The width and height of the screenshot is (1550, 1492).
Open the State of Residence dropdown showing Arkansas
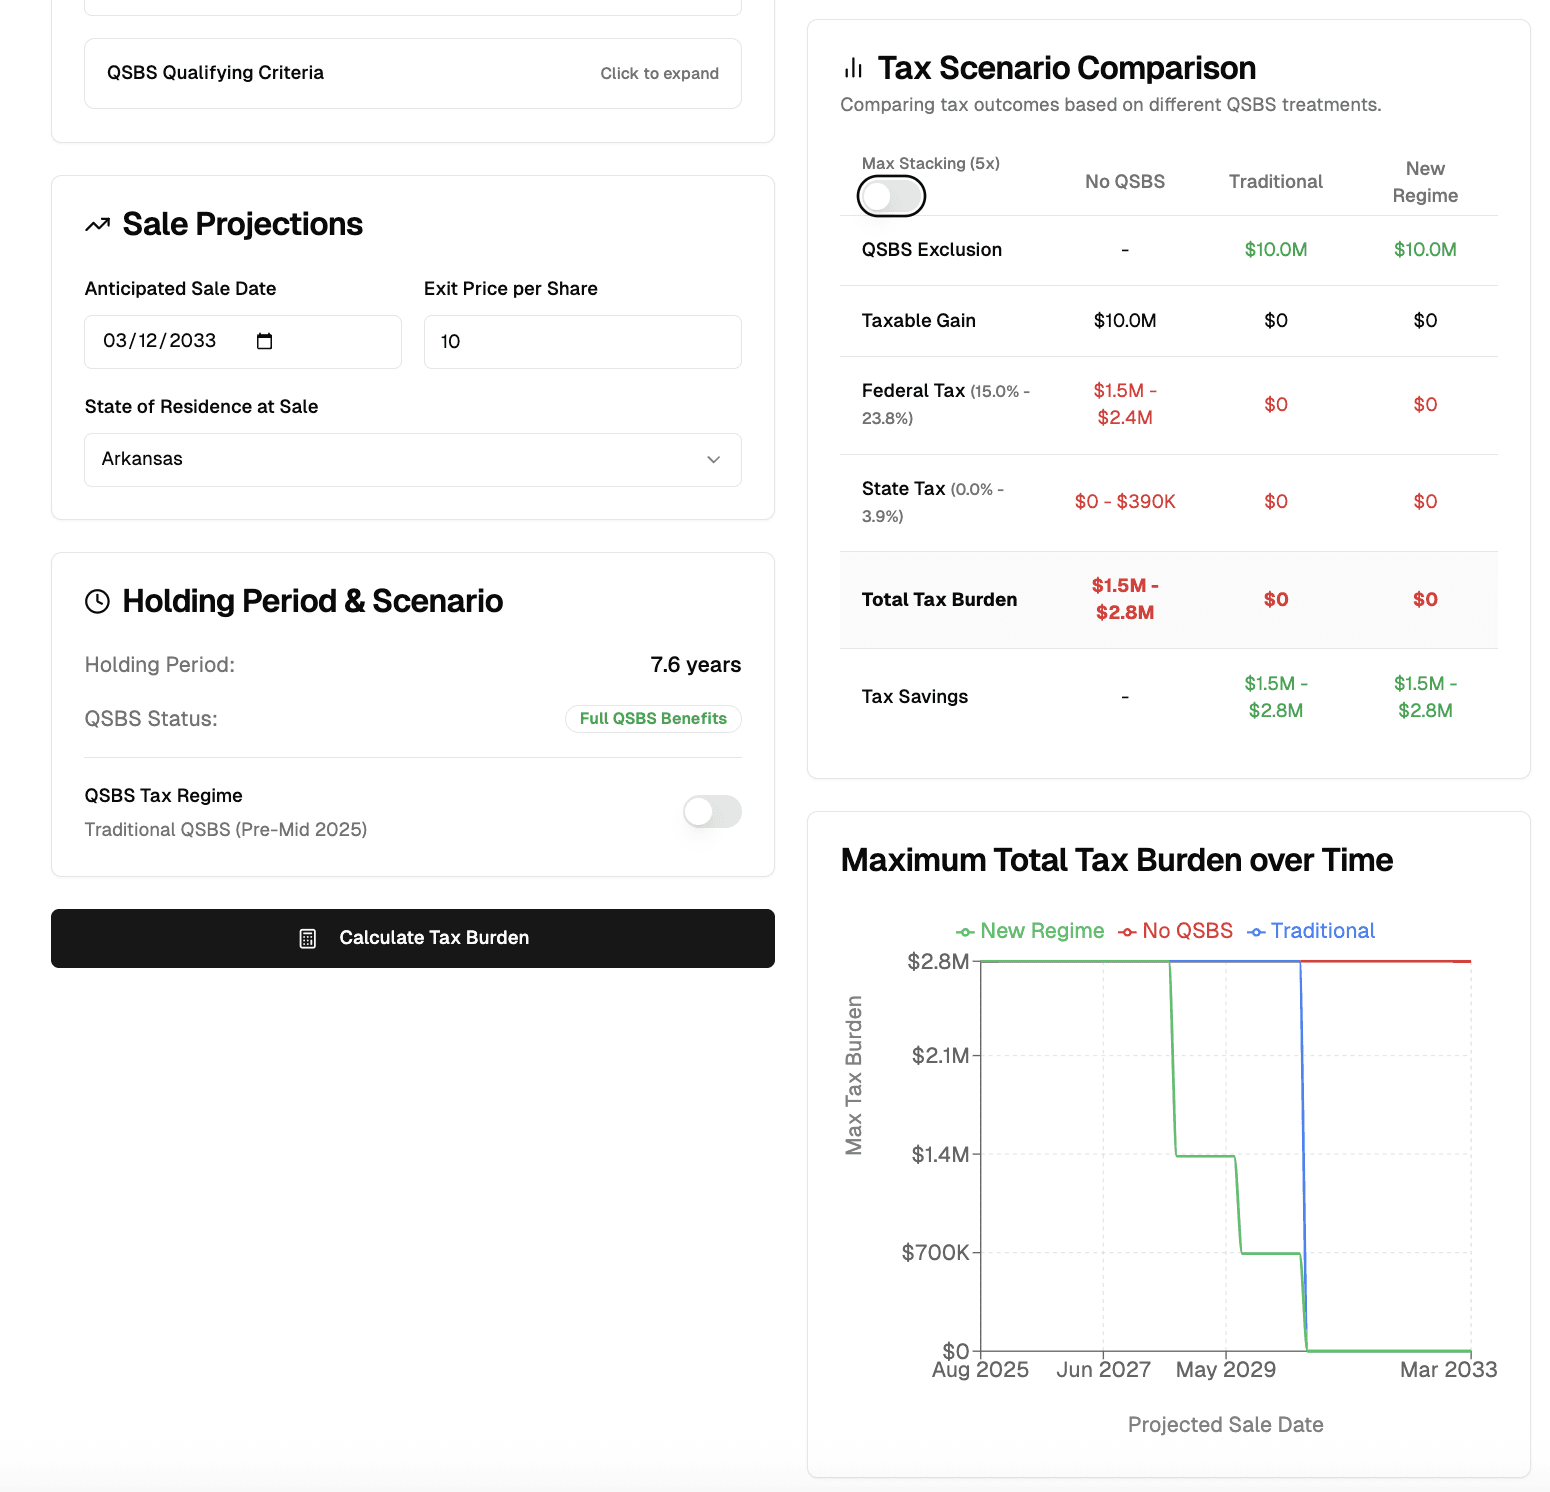(x=412, y=460)
